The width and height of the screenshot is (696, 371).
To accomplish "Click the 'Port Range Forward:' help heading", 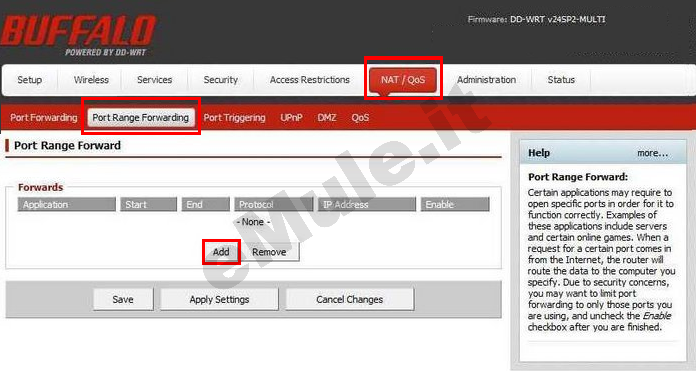I will pyautogui.click(x=578, y=177).
